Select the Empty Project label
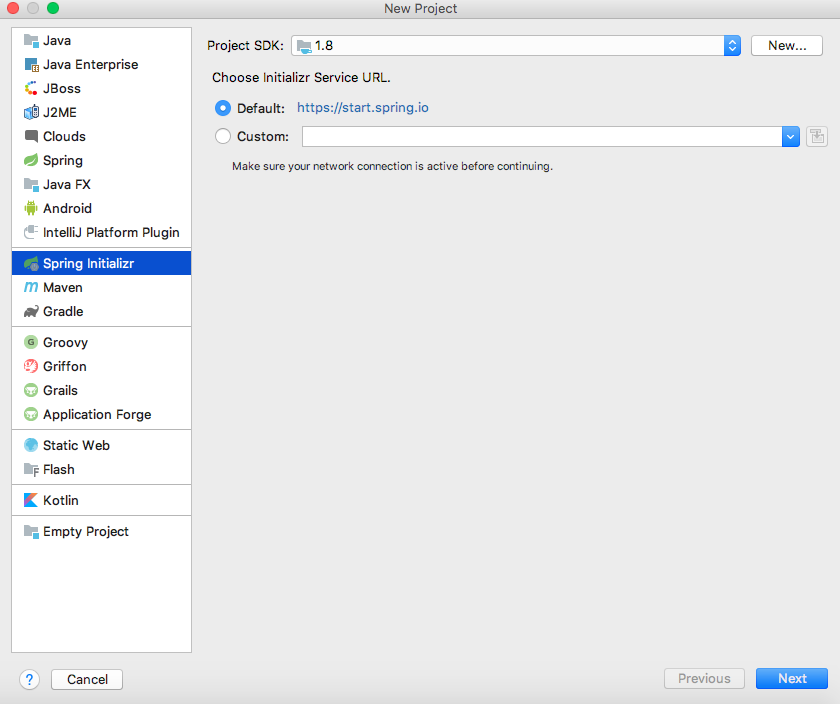Viewport: 840px width, 704px height. point(86,531)
